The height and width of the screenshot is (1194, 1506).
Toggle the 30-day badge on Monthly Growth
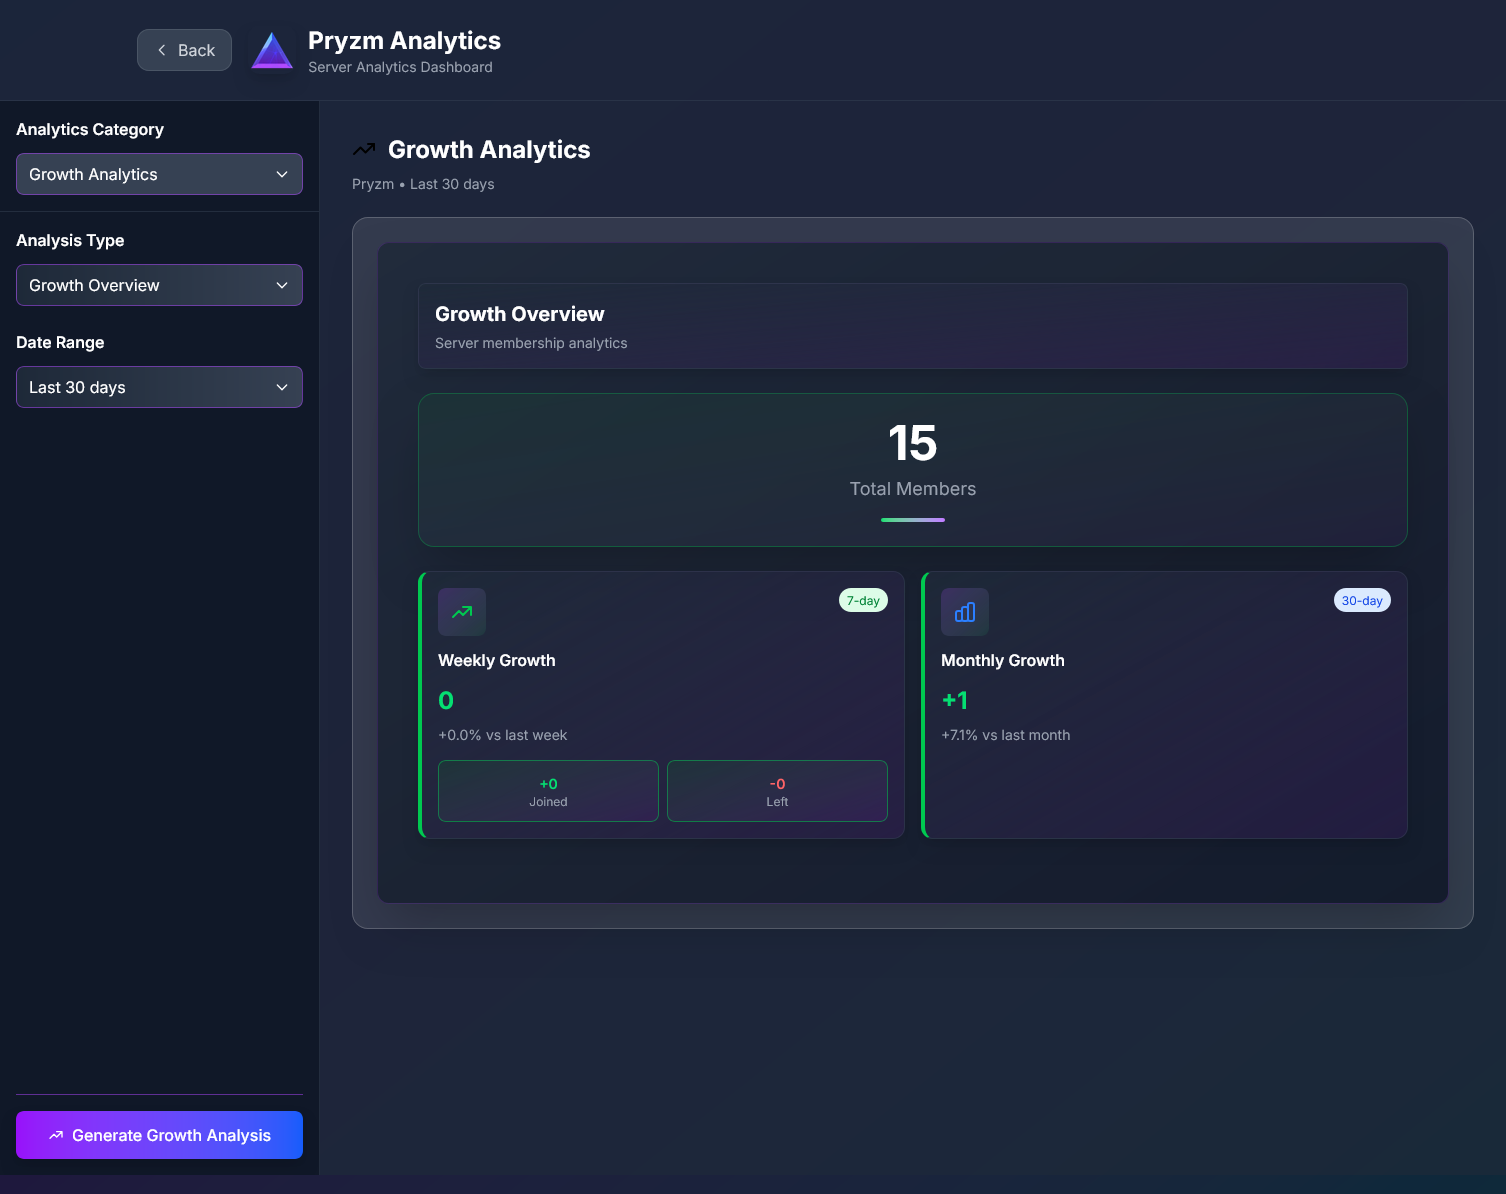[1362, 600]
